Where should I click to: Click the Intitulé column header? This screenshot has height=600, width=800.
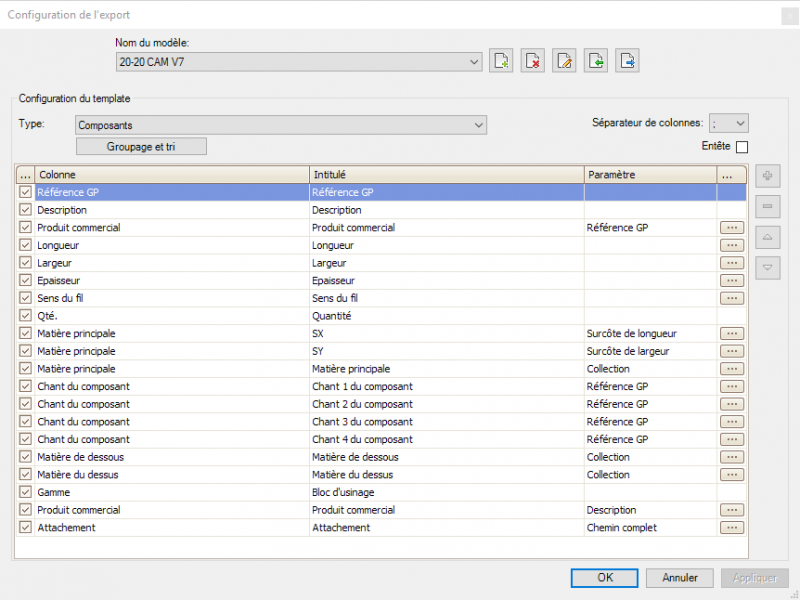pyautogui.click(x=446, y=174)
